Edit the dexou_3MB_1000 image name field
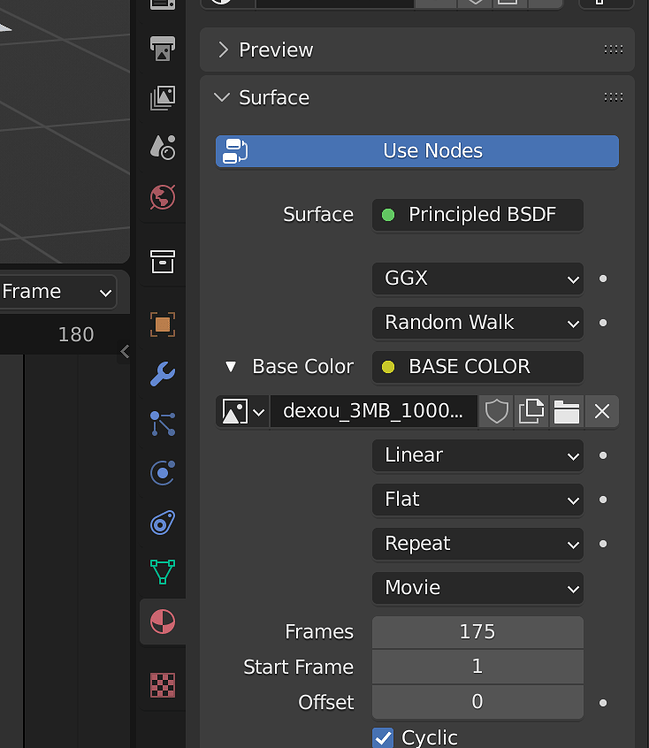Viewport: 649px width, 748px height. (374, 411)
